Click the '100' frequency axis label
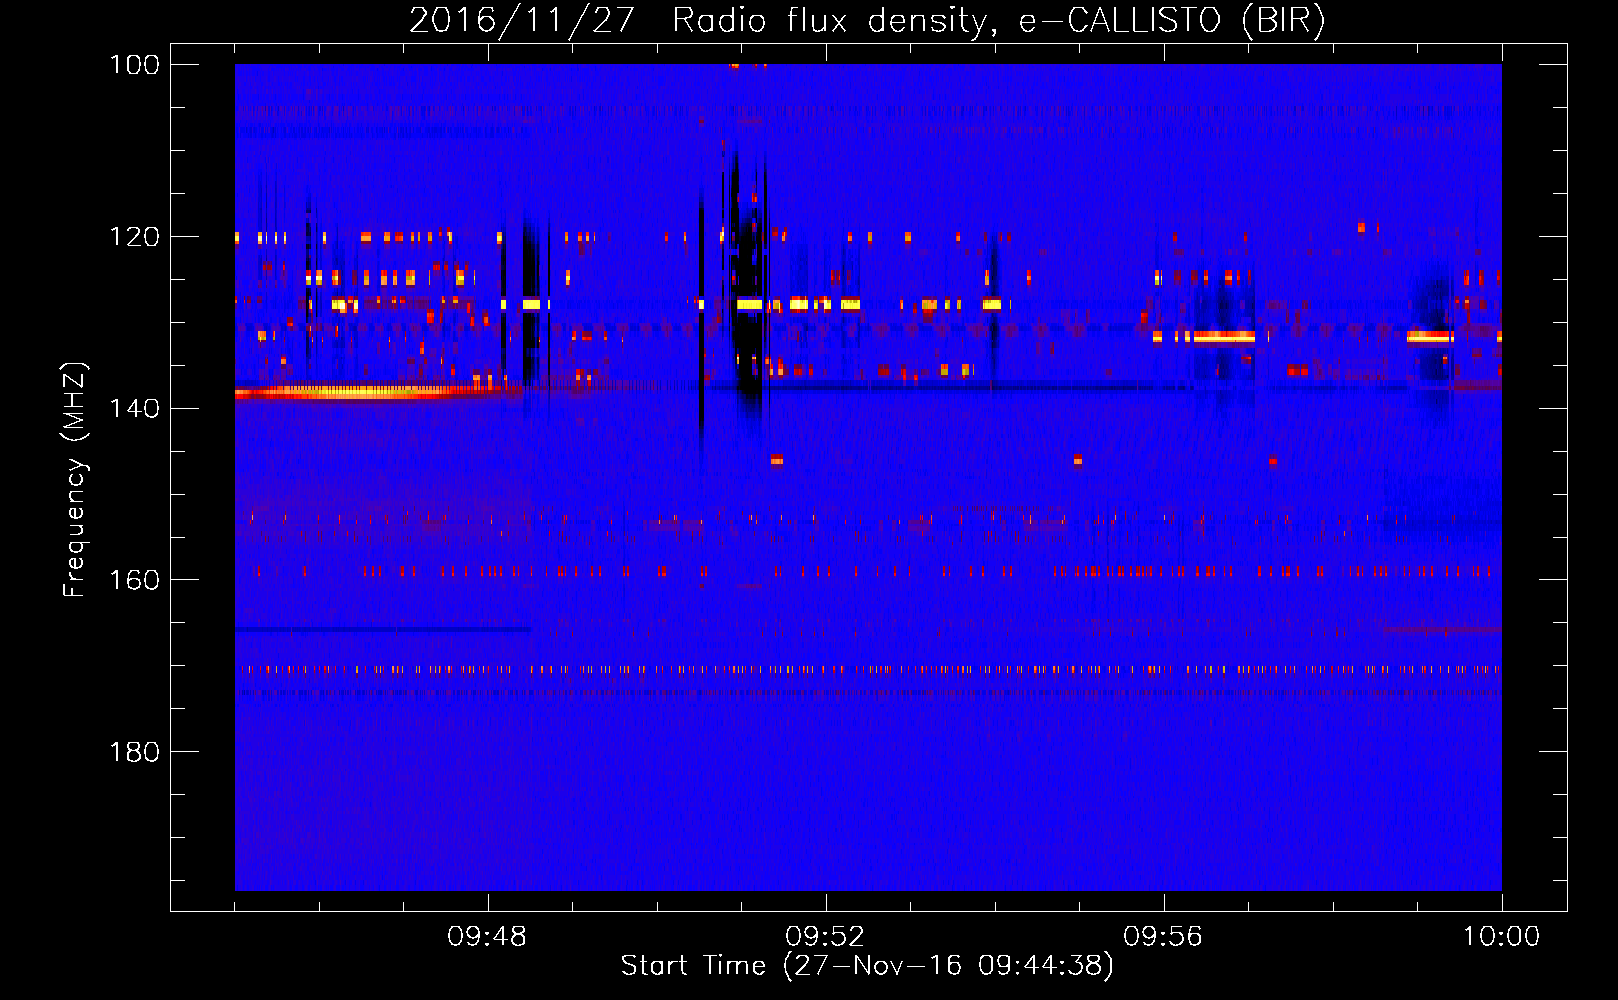Image resolution: width=1618 pixels, height=1000 pixels. click(135, 65)
